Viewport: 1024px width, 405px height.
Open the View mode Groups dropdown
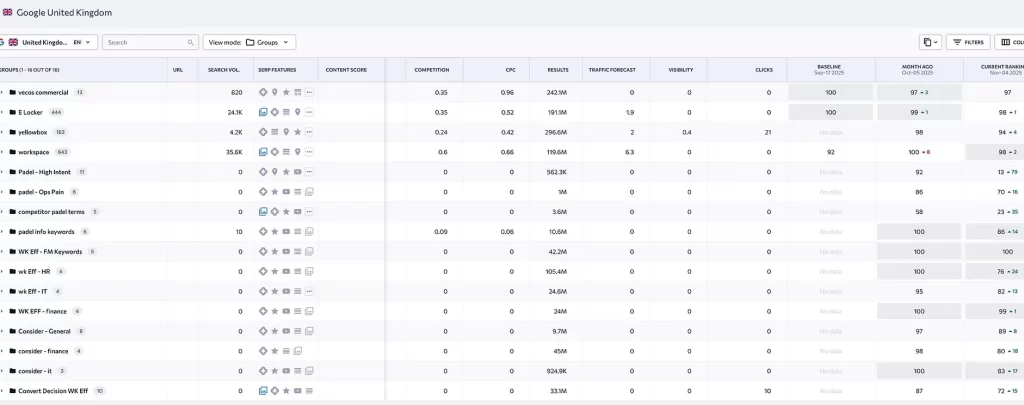click(249, 43)
